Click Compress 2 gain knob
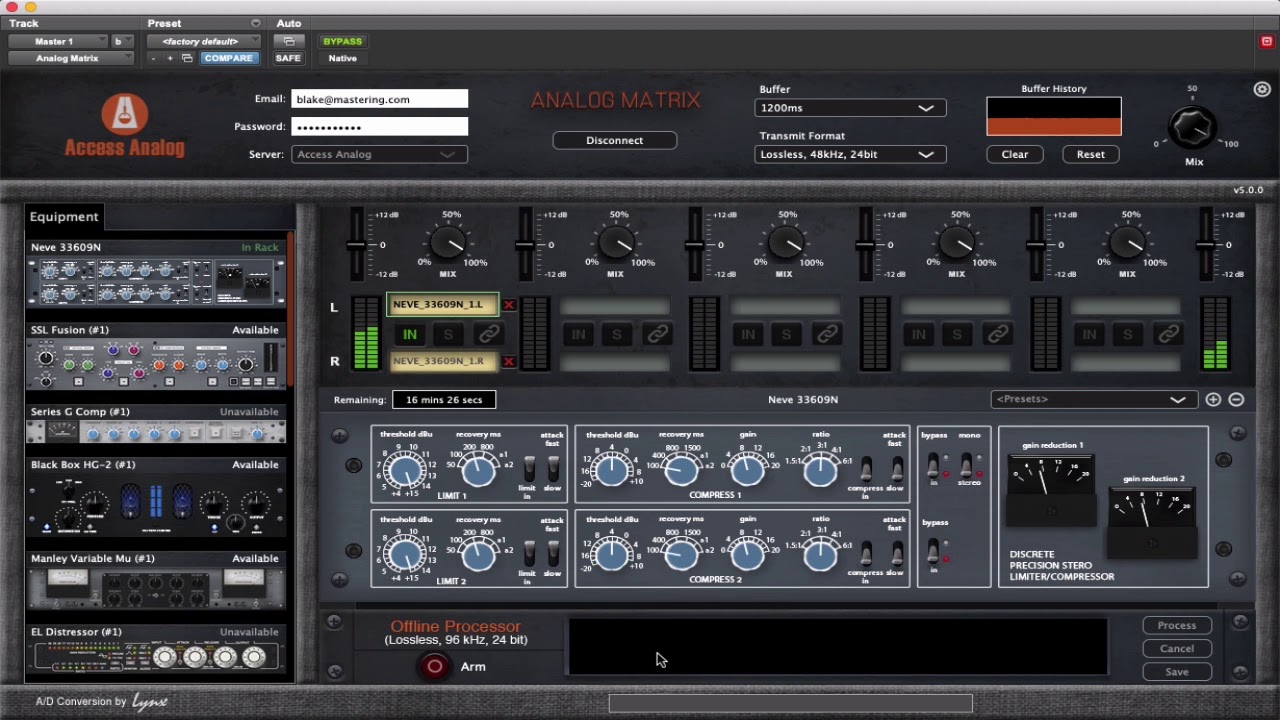The width and height of the screenshot is (1280, 720). pyautogui.click(x=748, y=555)
